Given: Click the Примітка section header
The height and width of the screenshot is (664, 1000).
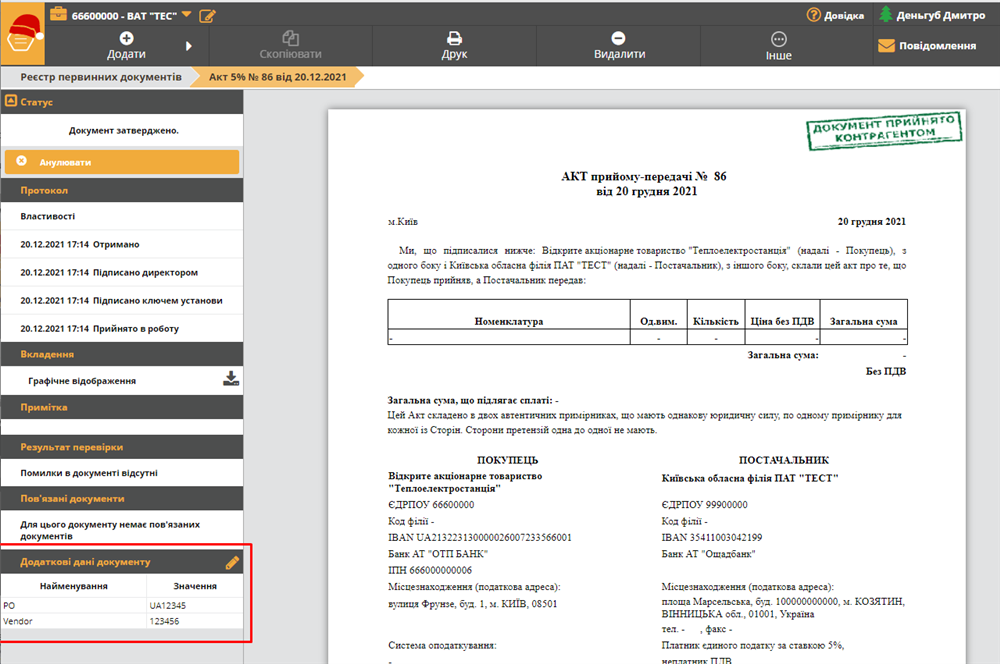Looking at the screenshot, I should point(122,407).
